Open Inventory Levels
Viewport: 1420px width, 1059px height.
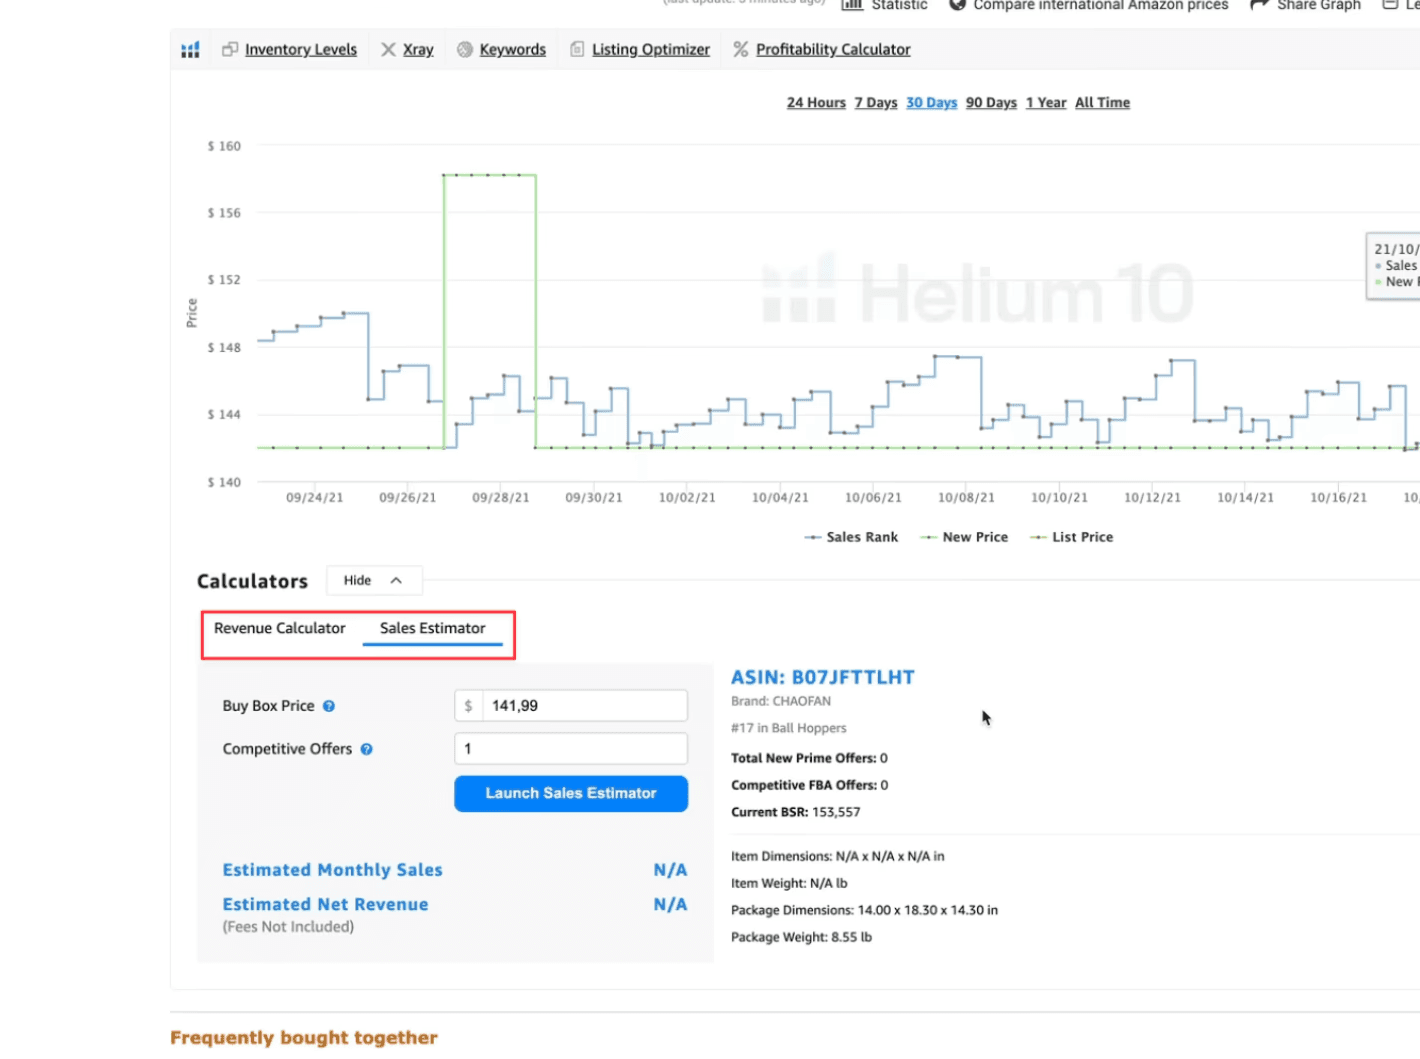(301, 49)
